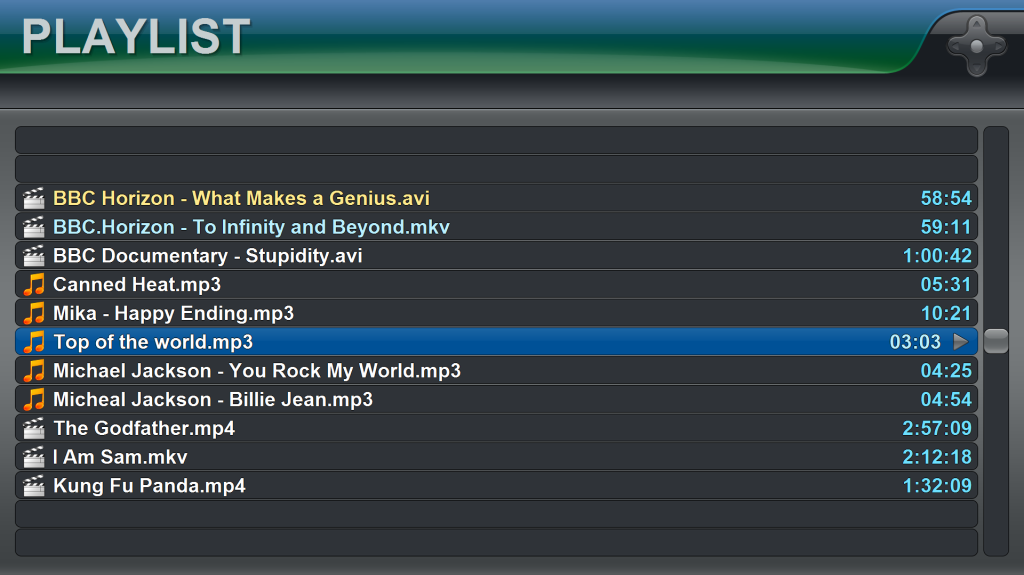Click the 2:57:09 duration of The Godfather
This screenshot has height=575, width=1024.
coord(936,428)
